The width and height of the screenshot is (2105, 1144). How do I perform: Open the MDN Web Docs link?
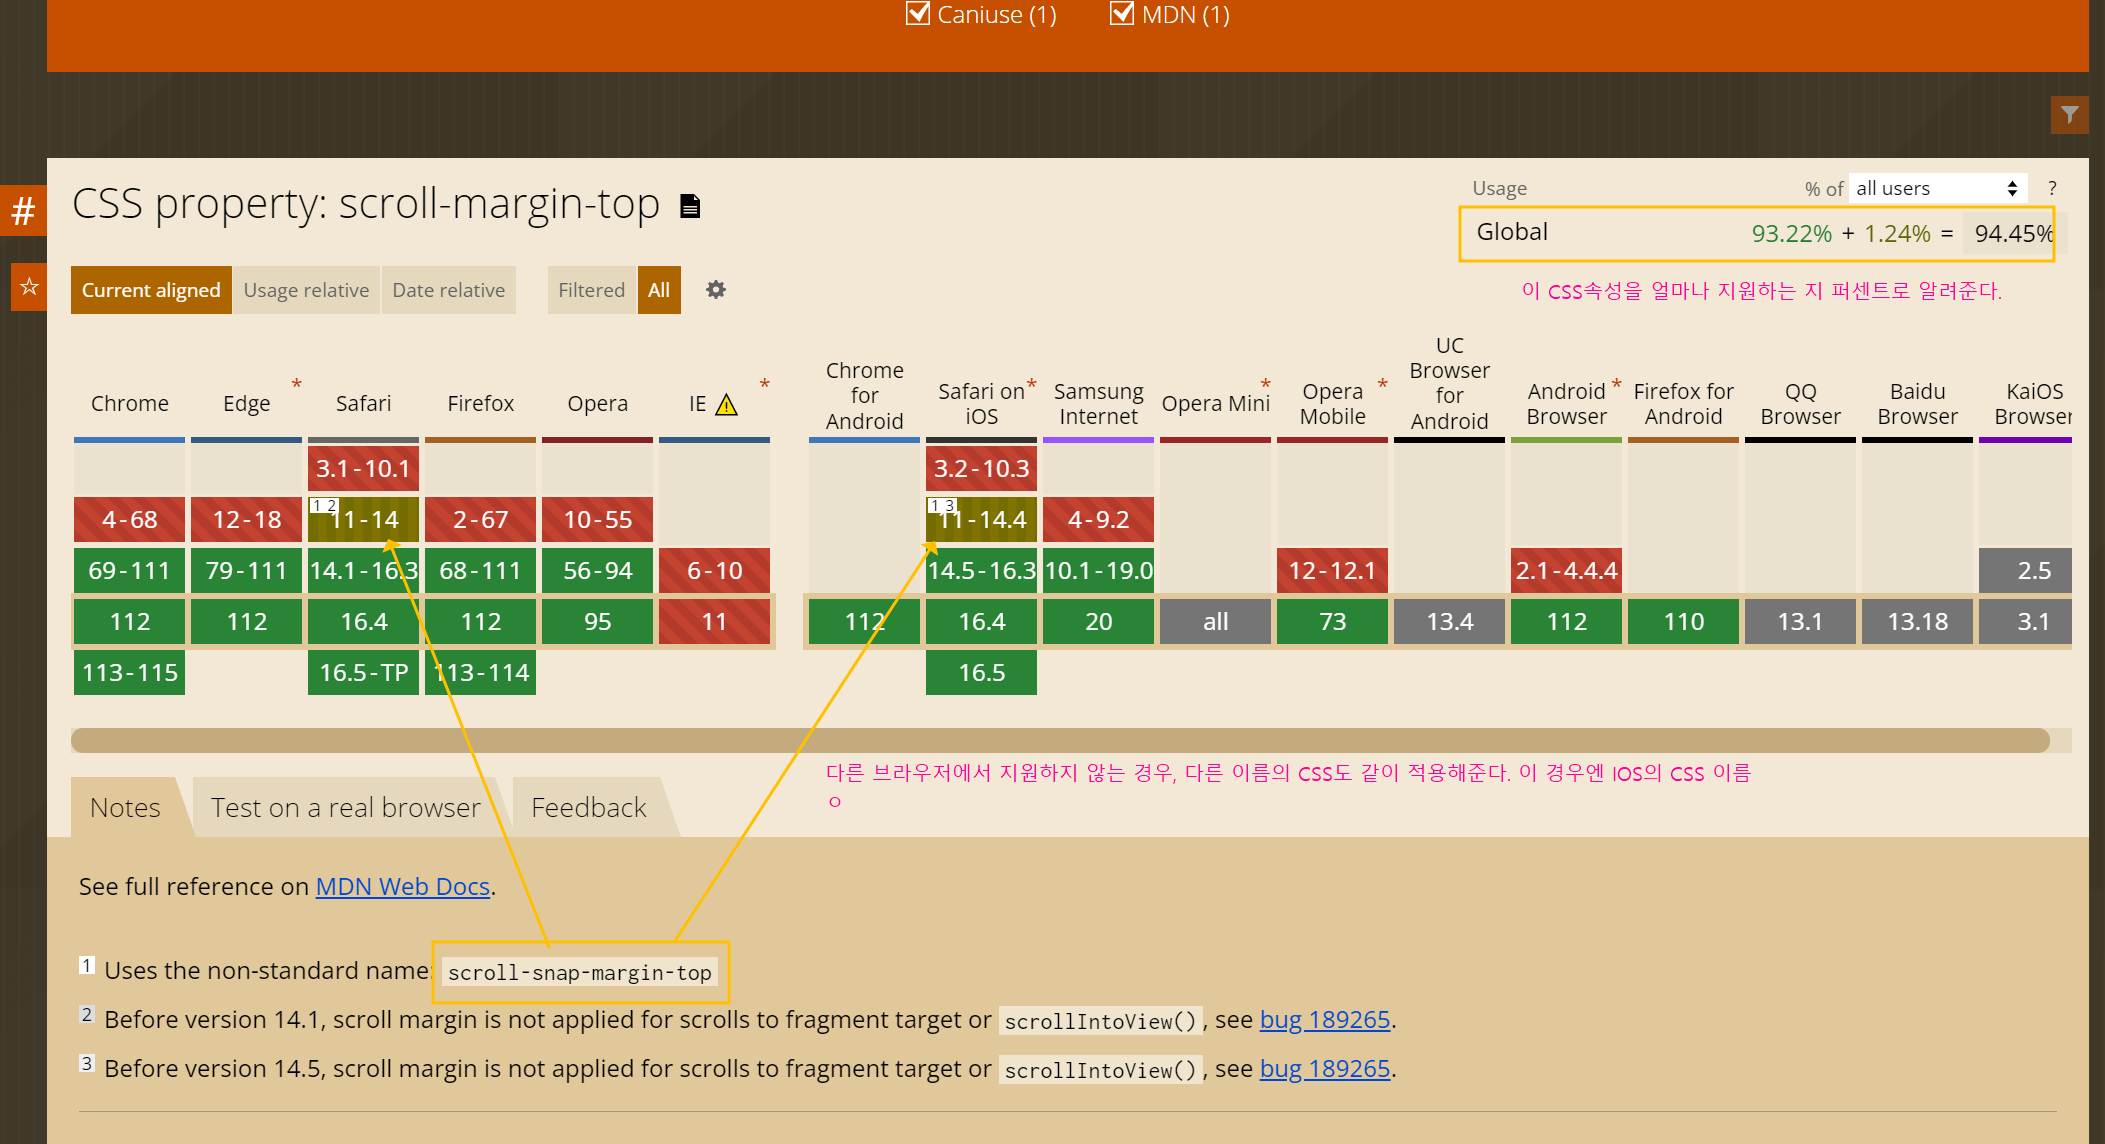[x=402, y=887]
